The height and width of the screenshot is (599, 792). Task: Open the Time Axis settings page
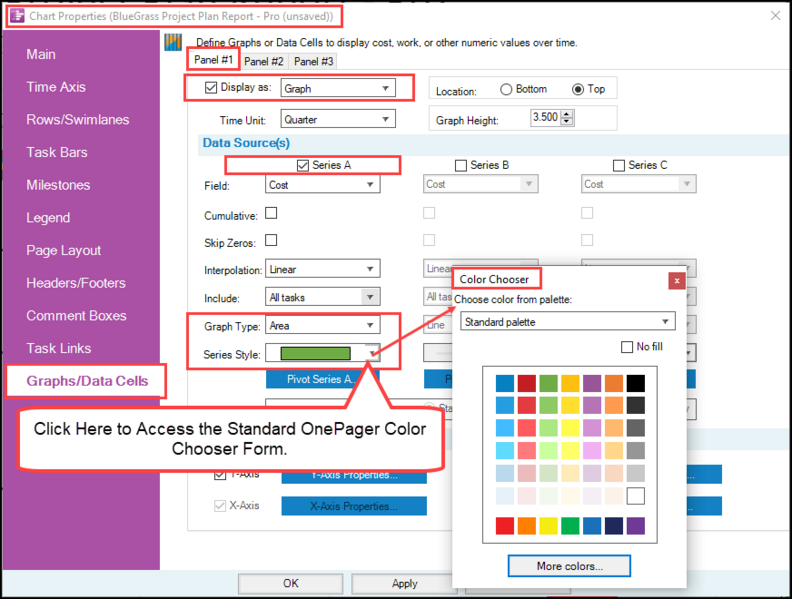tap(56, 87)
